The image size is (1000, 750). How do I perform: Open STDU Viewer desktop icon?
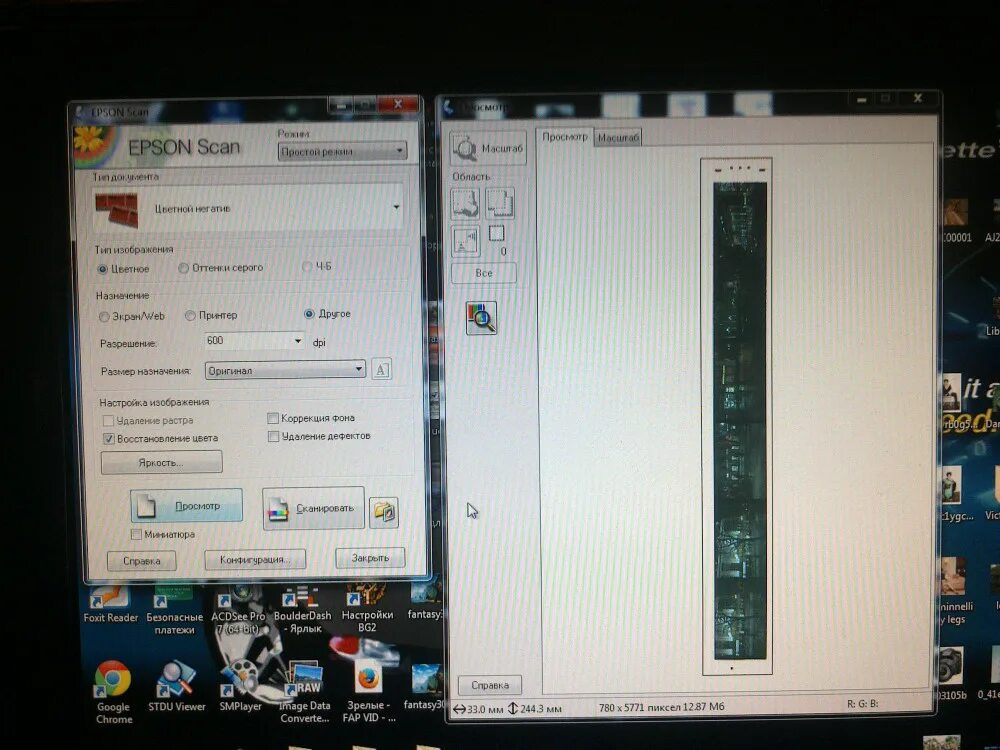coord(177,687)
